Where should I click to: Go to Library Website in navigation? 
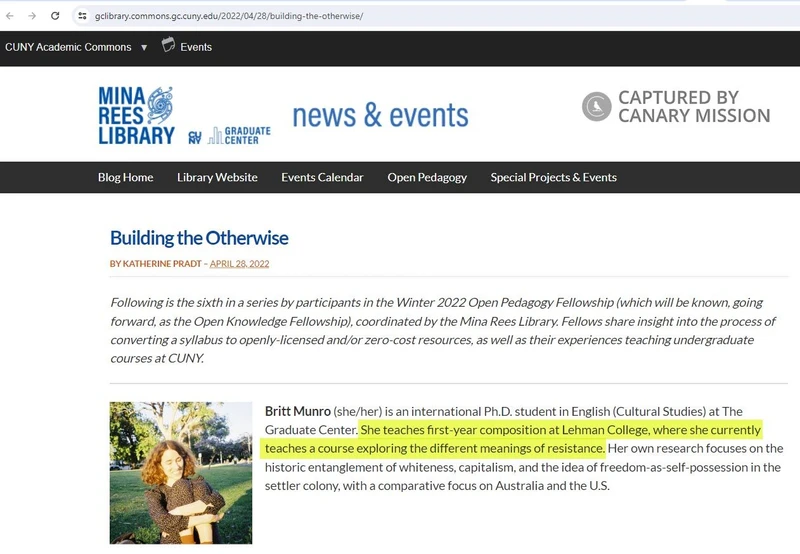point(217,177)
